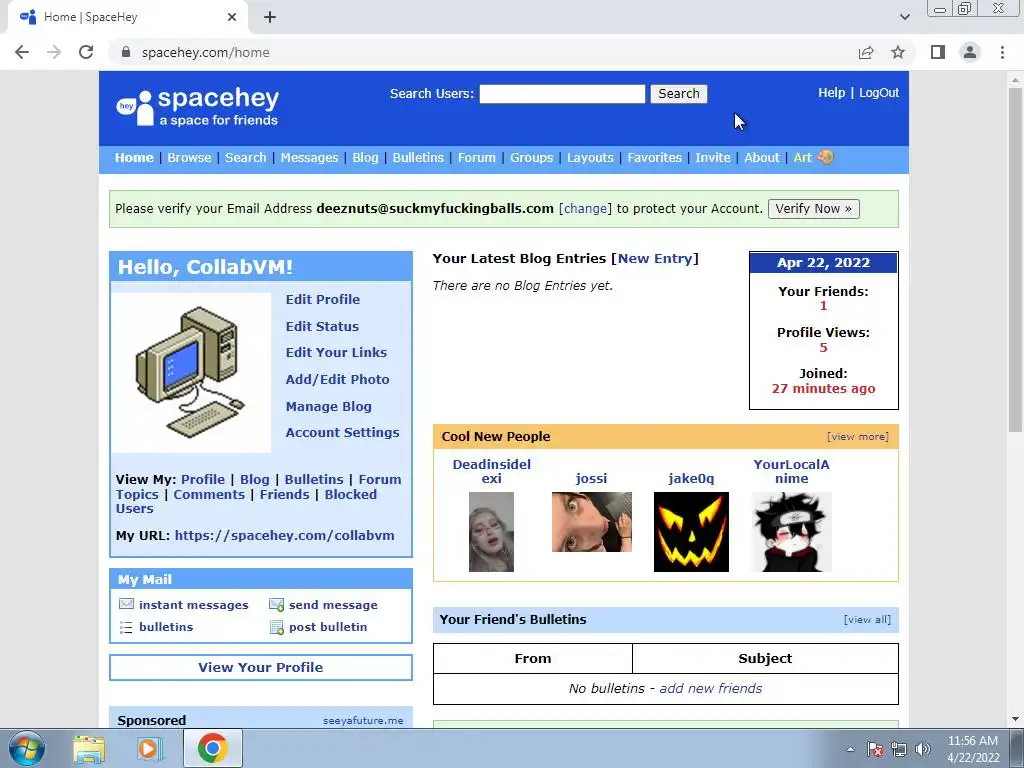
Task: Click the browser forward arrow
Action: point(54,52)
